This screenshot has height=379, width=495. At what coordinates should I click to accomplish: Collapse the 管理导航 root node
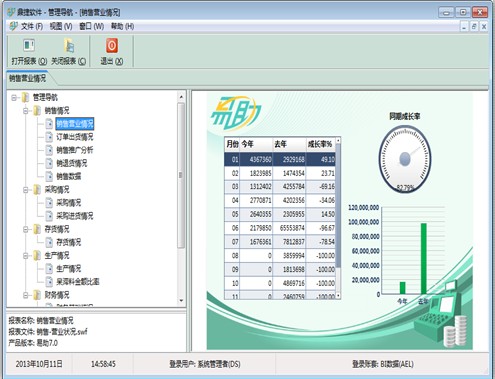14,98
